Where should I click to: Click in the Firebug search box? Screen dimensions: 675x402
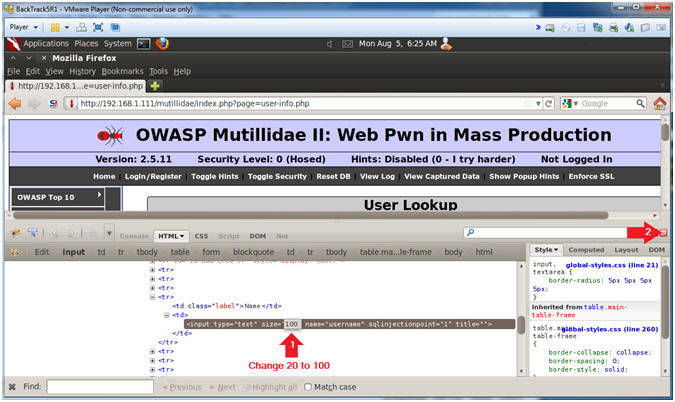(x=546, y=232)
